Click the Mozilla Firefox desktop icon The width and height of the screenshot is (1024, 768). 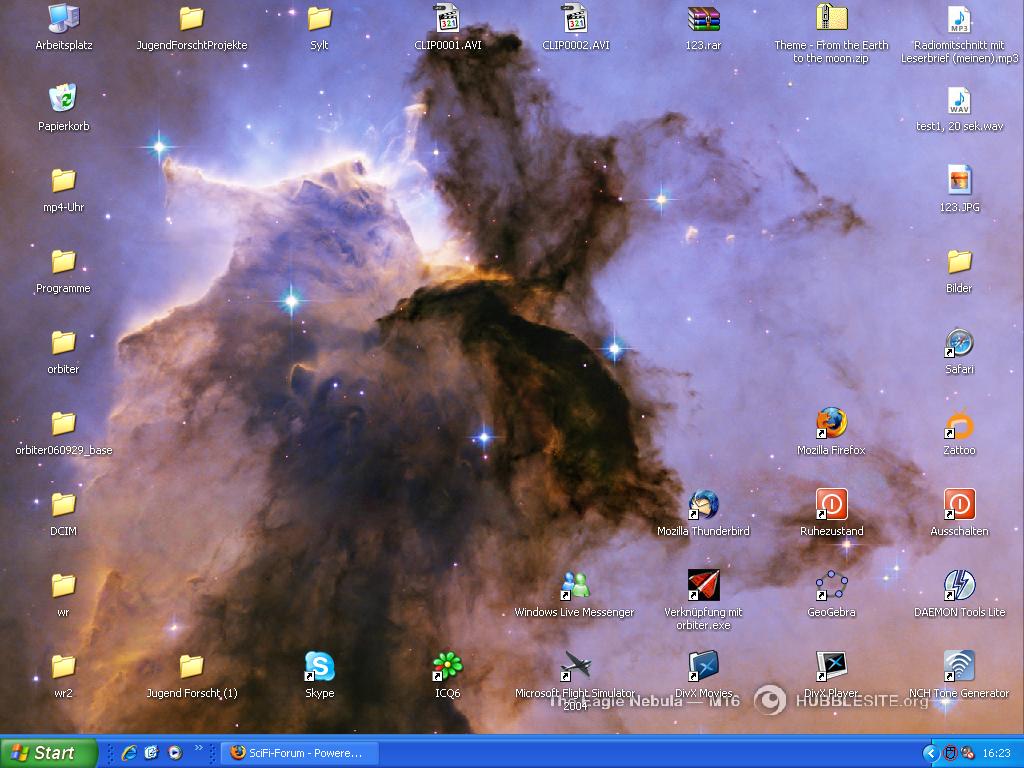click(x=831, y=424)
